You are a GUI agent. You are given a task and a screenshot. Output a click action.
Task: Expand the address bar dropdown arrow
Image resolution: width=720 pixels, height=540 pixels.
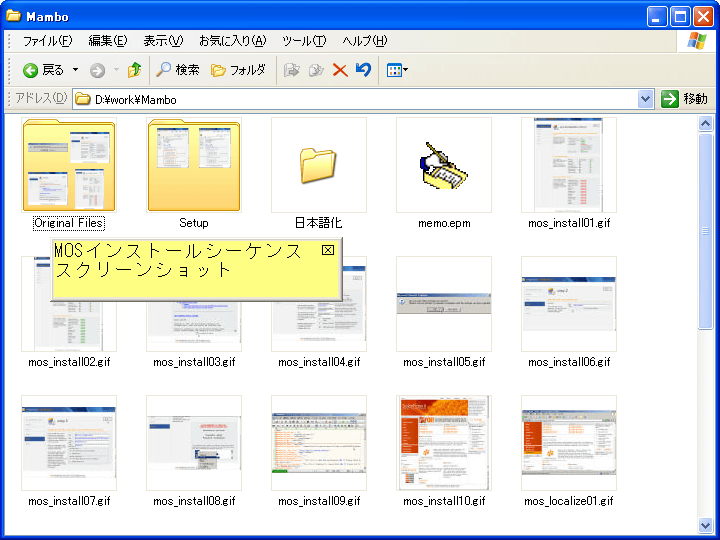pyautogui.click(x=645, y=99)
